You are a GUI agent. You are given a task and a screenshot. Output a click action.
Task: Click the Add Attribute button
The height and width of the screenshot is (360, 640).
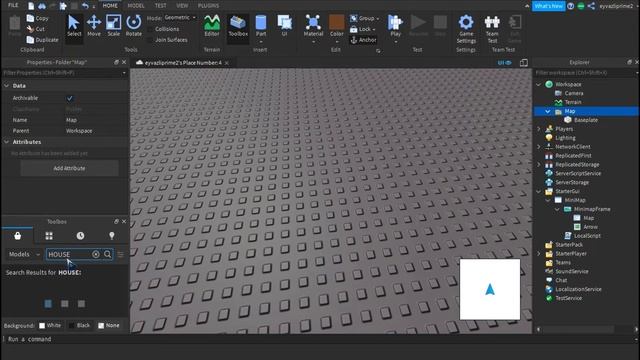tap(69, 168)
